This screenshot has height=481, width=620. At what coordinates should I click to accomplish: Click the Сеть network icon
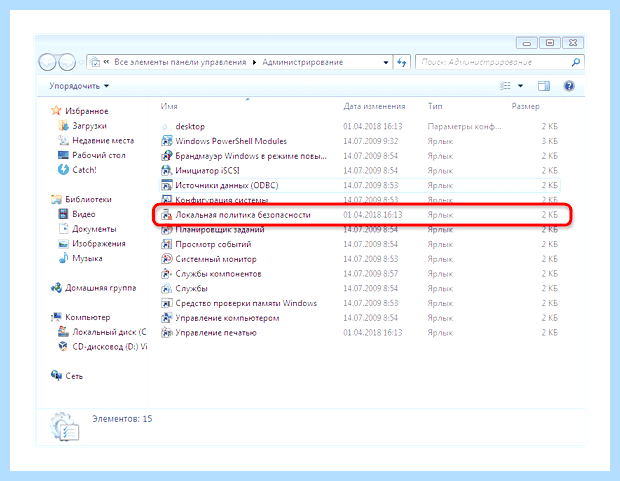pos(56,376)
